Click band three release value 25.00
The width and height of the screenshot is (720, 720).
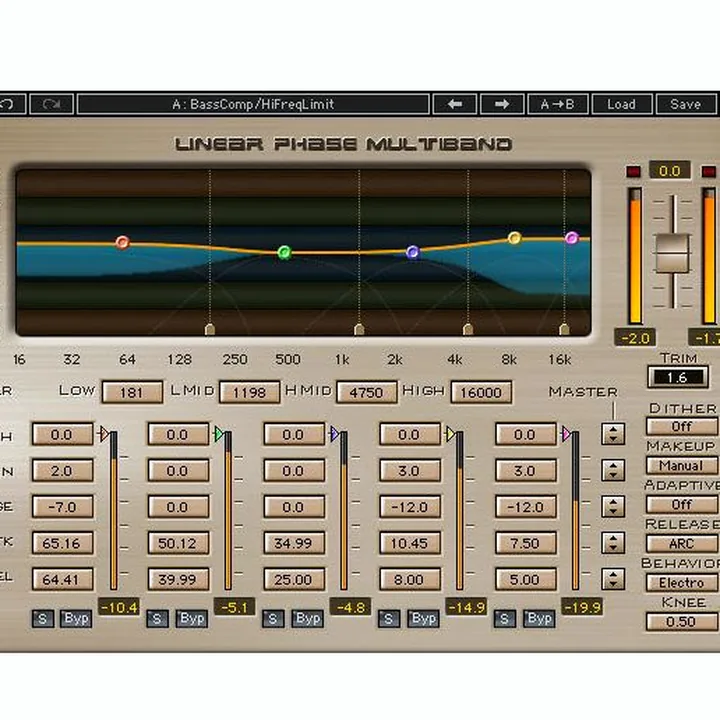(294, 579)
